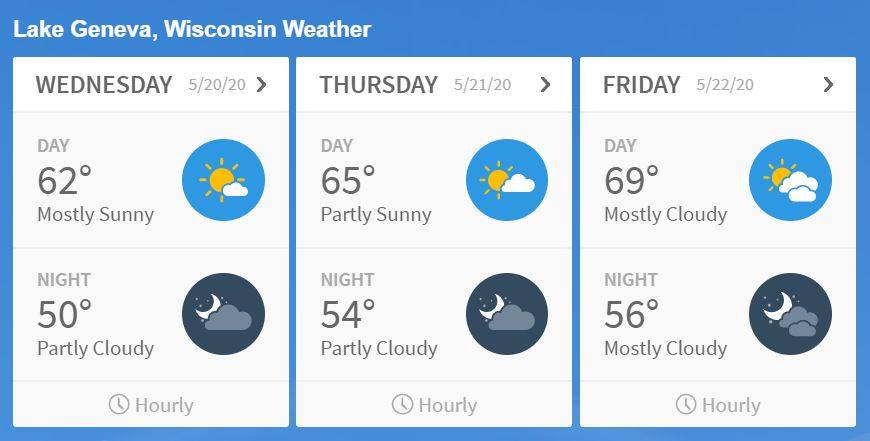Viewport: 870px width, 441px height.
Task: Select the THURSDAY card heading
Action: [378, 85]
